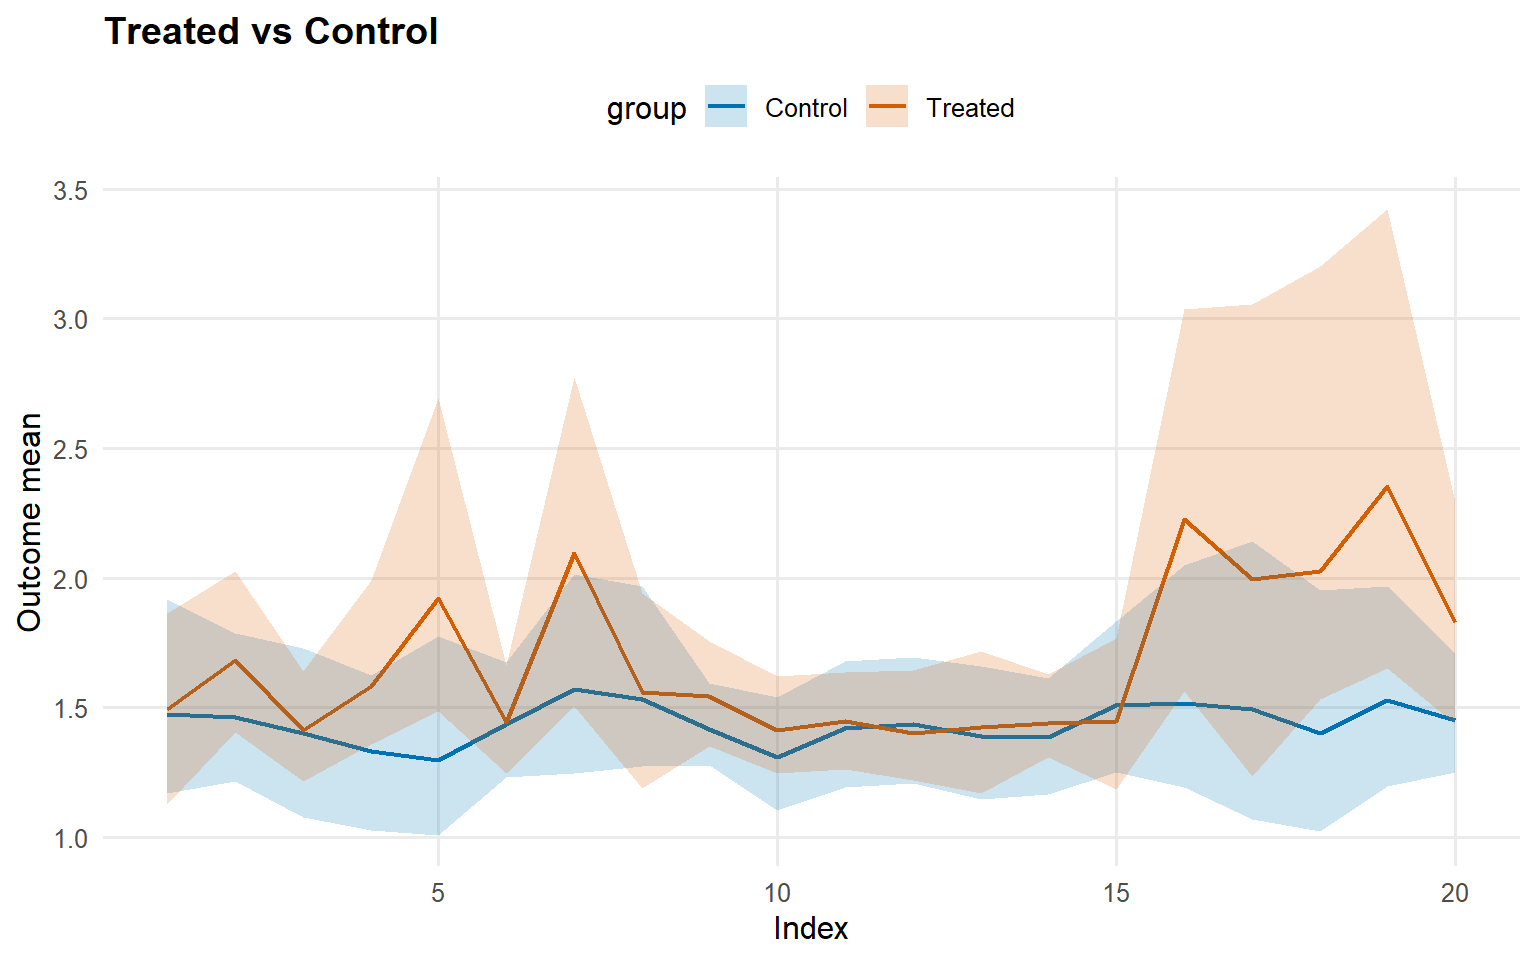1536x960 pixels.
Task: Click the y-axis tick label 2.0
Action: (70, 580)
